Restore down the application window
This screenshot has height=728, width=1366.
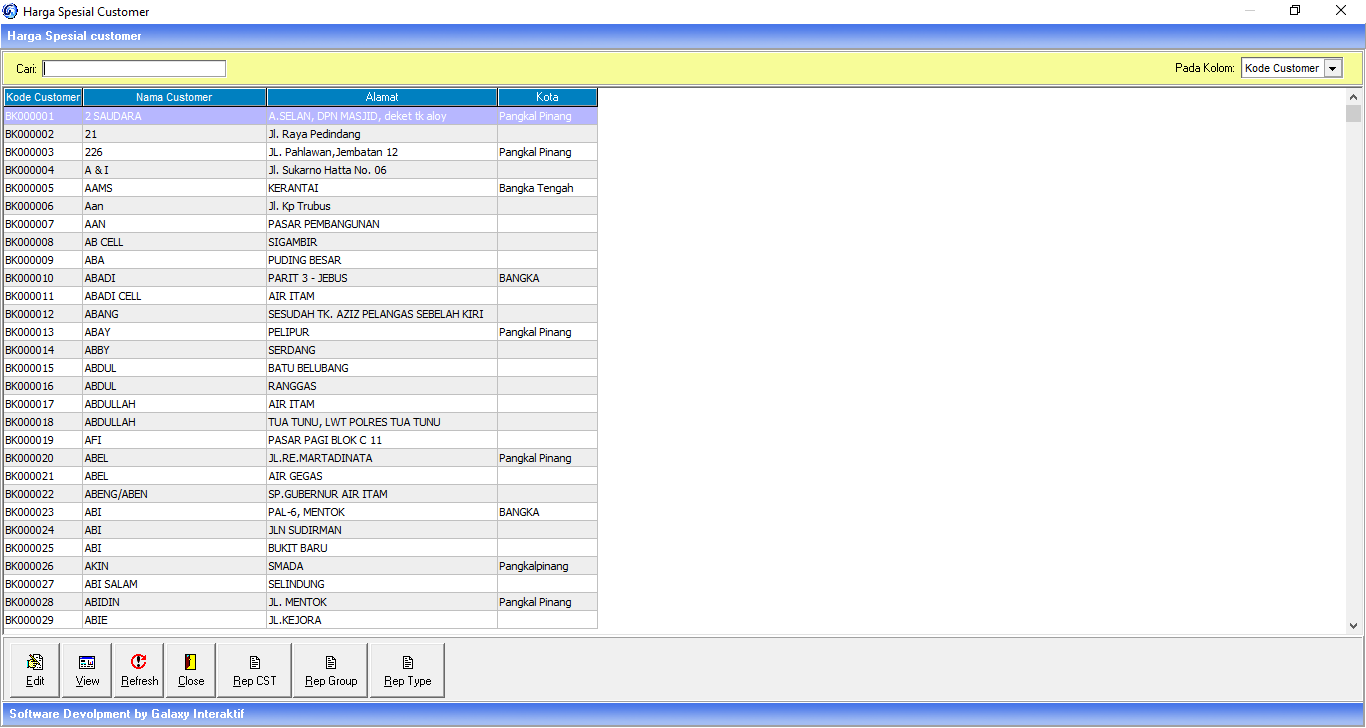1295,12
